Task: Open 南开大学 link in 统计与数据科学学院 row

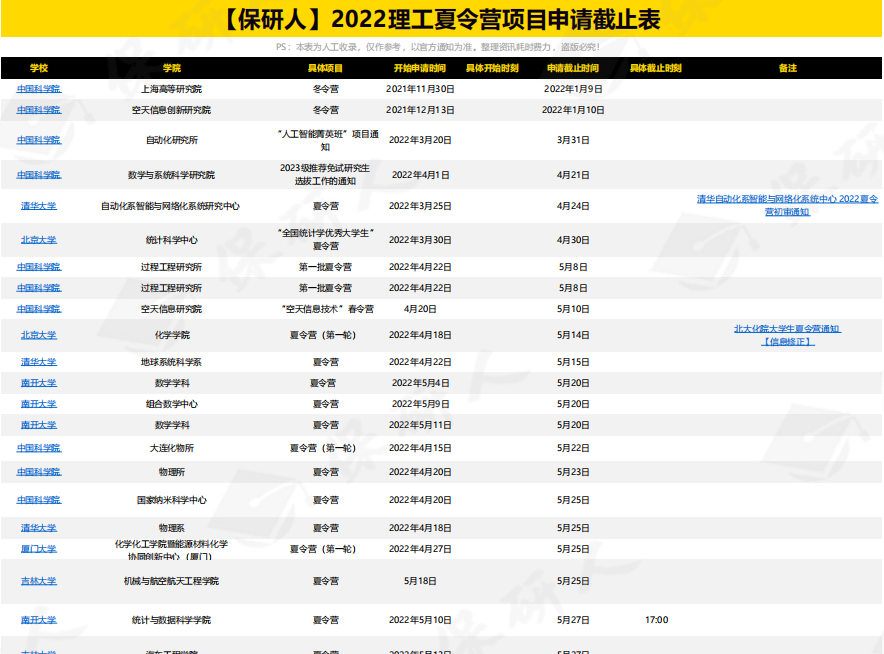Action: (x=39, y=620)
